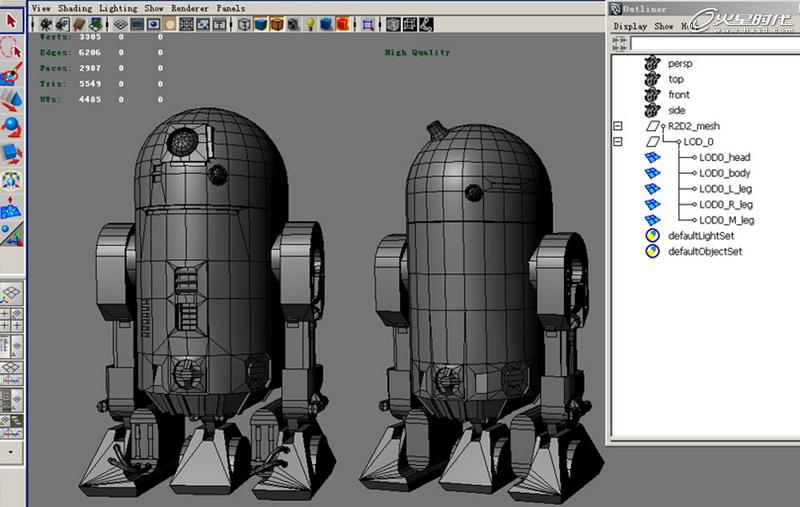Open the Renderer menu
The image size is (800, 507).
coord(190,7)
